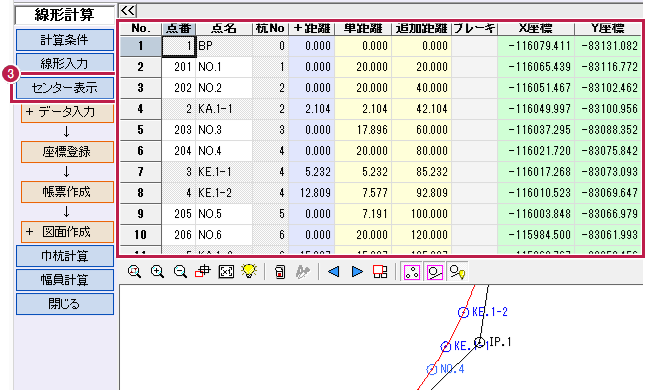This screenshot has height=390, width=647.
Task: Collapse panel with the << button
Action: pos(128,10)
